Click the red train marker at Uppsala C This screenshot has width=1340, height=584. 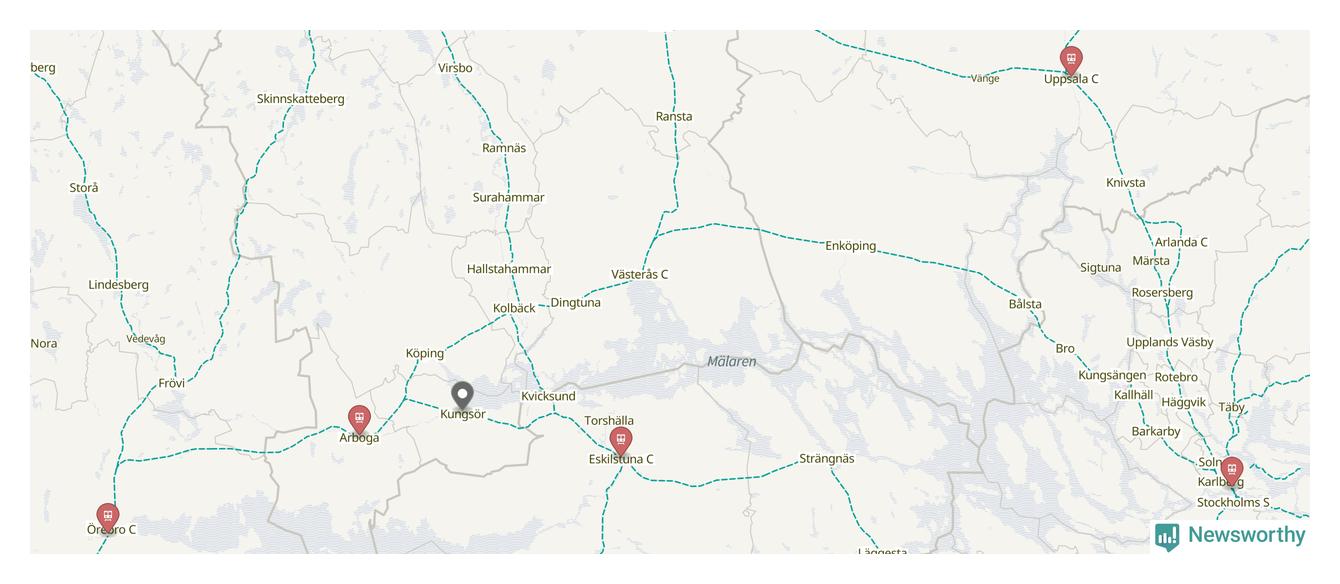[x=1071, y=60]
